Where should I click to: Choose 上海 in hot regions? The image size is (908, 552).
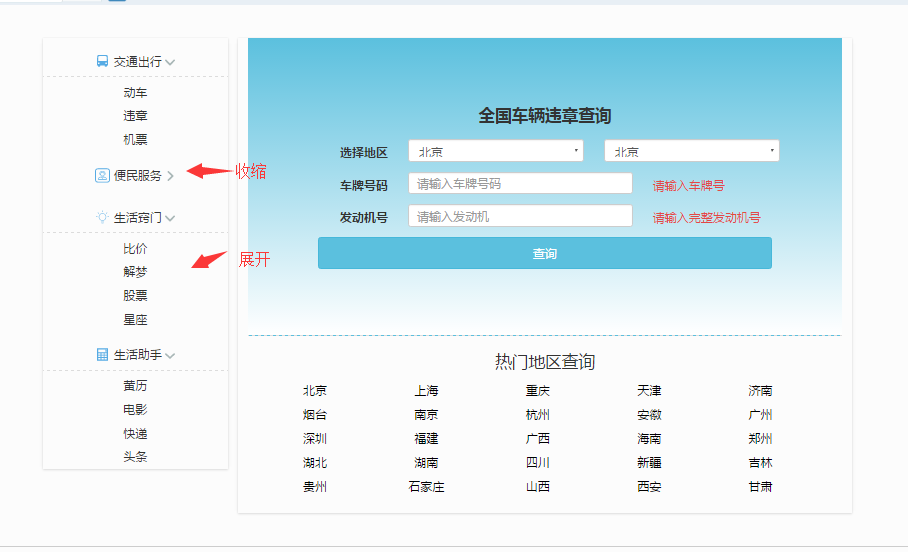coord(426,391)
